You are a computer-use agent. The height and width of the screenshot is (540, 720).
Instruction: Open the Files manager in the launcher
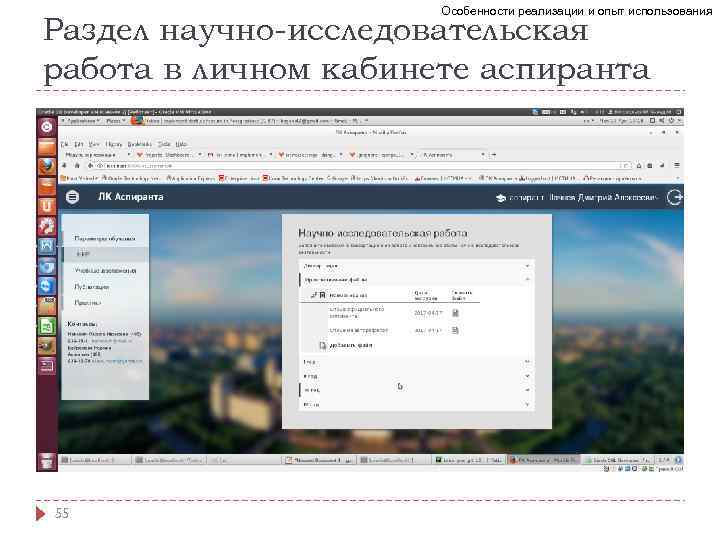pos(46,147)
